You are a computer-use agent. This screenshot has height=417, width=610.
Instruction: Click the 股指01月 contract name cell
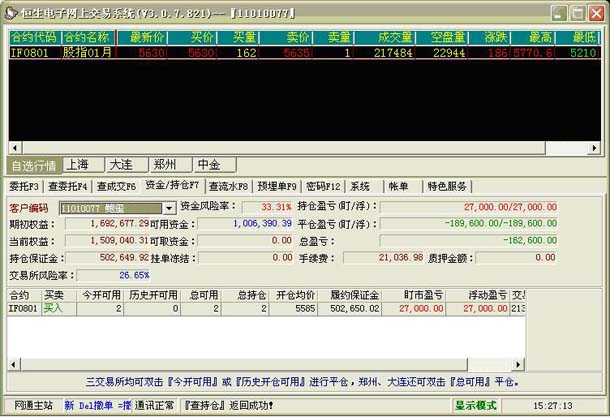click(x=88, y=53)
